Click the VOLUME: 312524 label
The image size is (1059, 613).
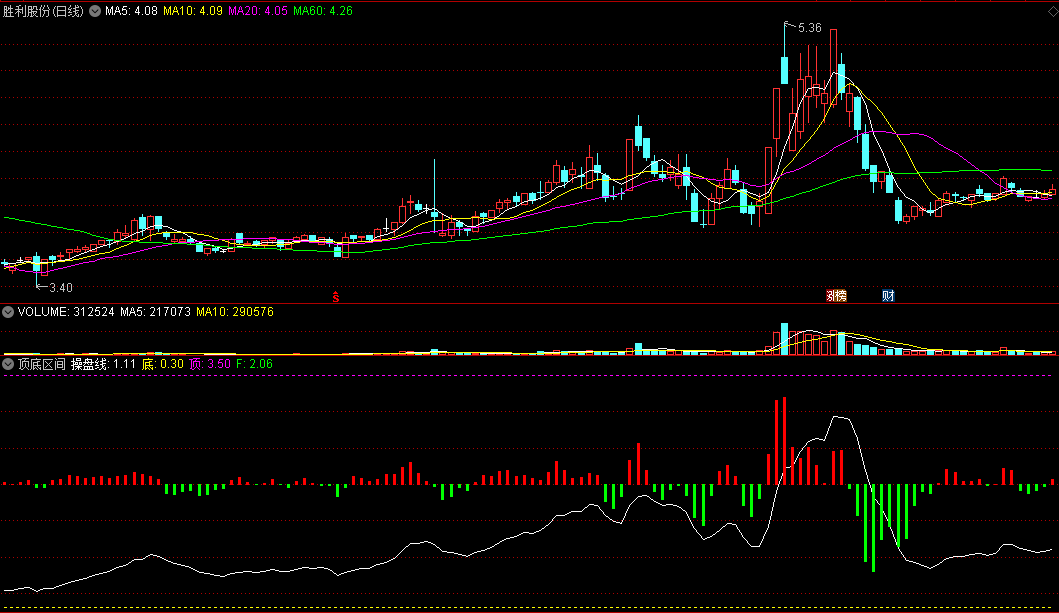click(x=66, y=312)
